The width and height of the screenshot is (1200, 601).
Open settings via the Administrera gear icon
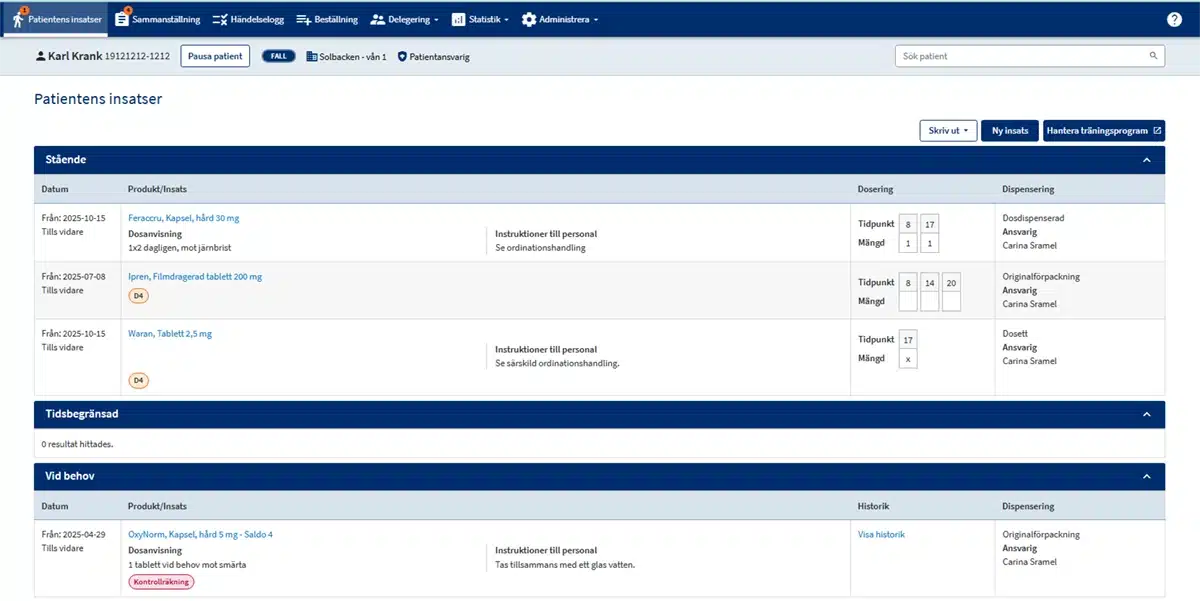pos(529,18)
